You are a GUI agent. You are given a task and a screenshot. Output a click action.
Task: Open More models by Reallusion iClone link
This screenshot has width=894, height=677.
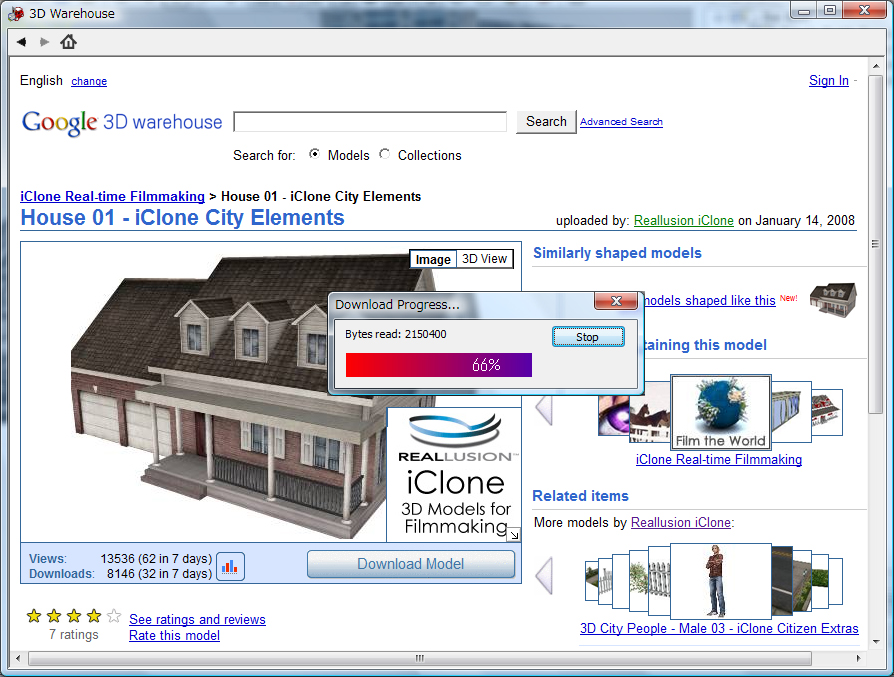click(681, 522)
